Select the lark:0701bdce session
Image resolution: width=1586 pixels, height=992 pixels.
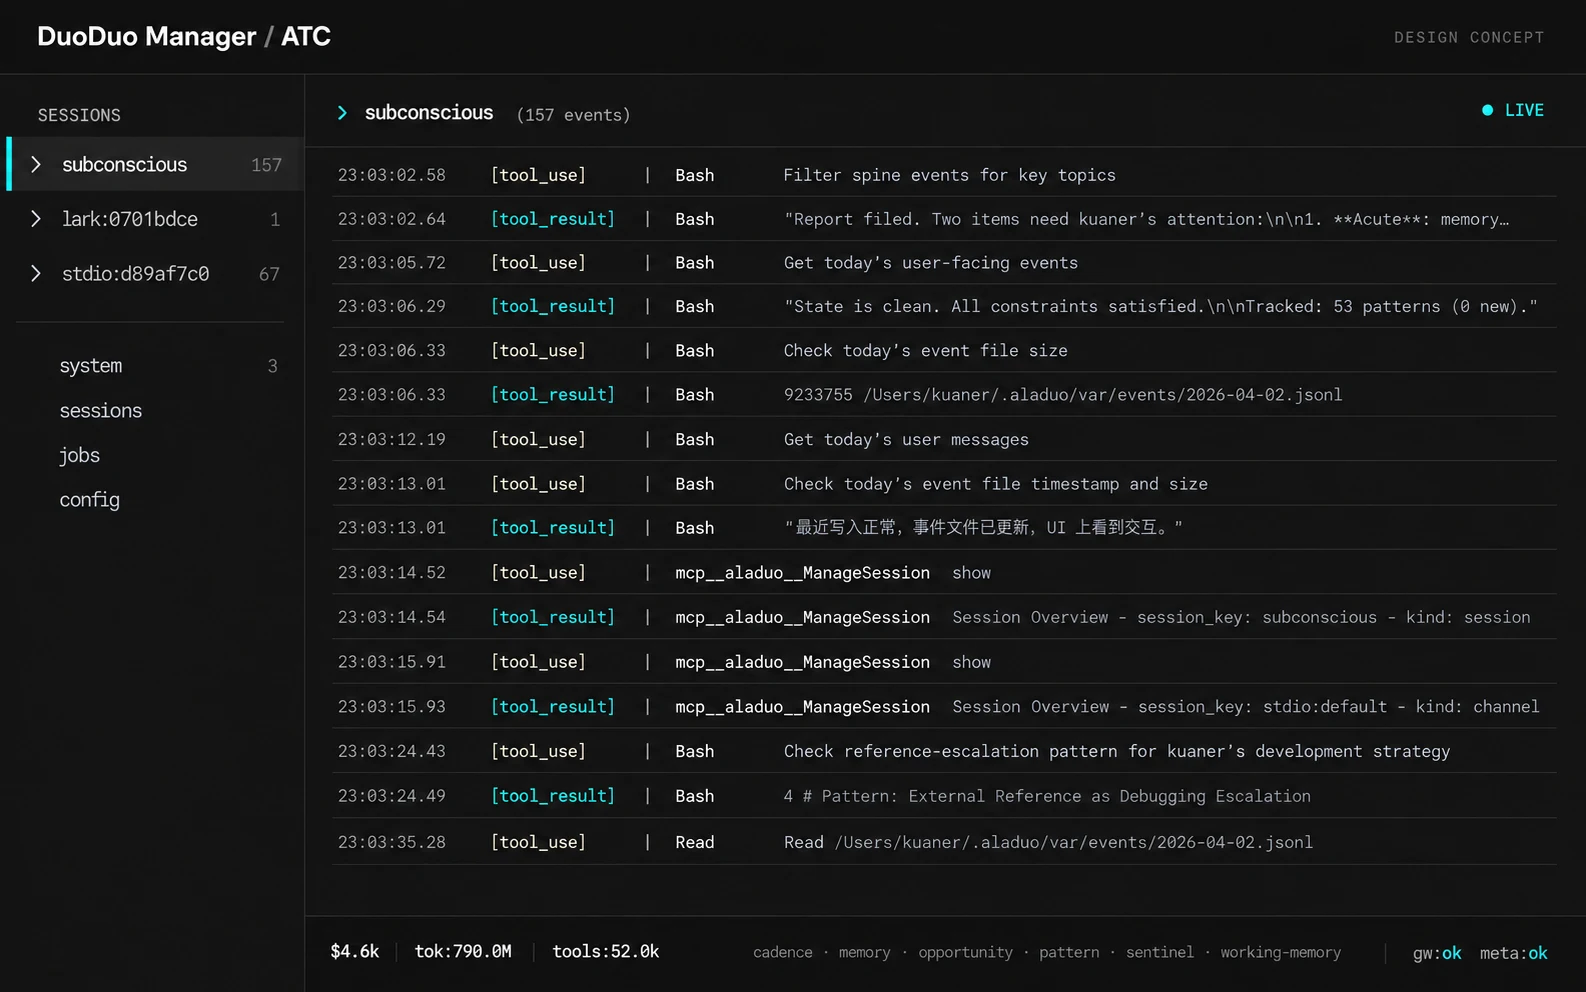tap(155, 218)
